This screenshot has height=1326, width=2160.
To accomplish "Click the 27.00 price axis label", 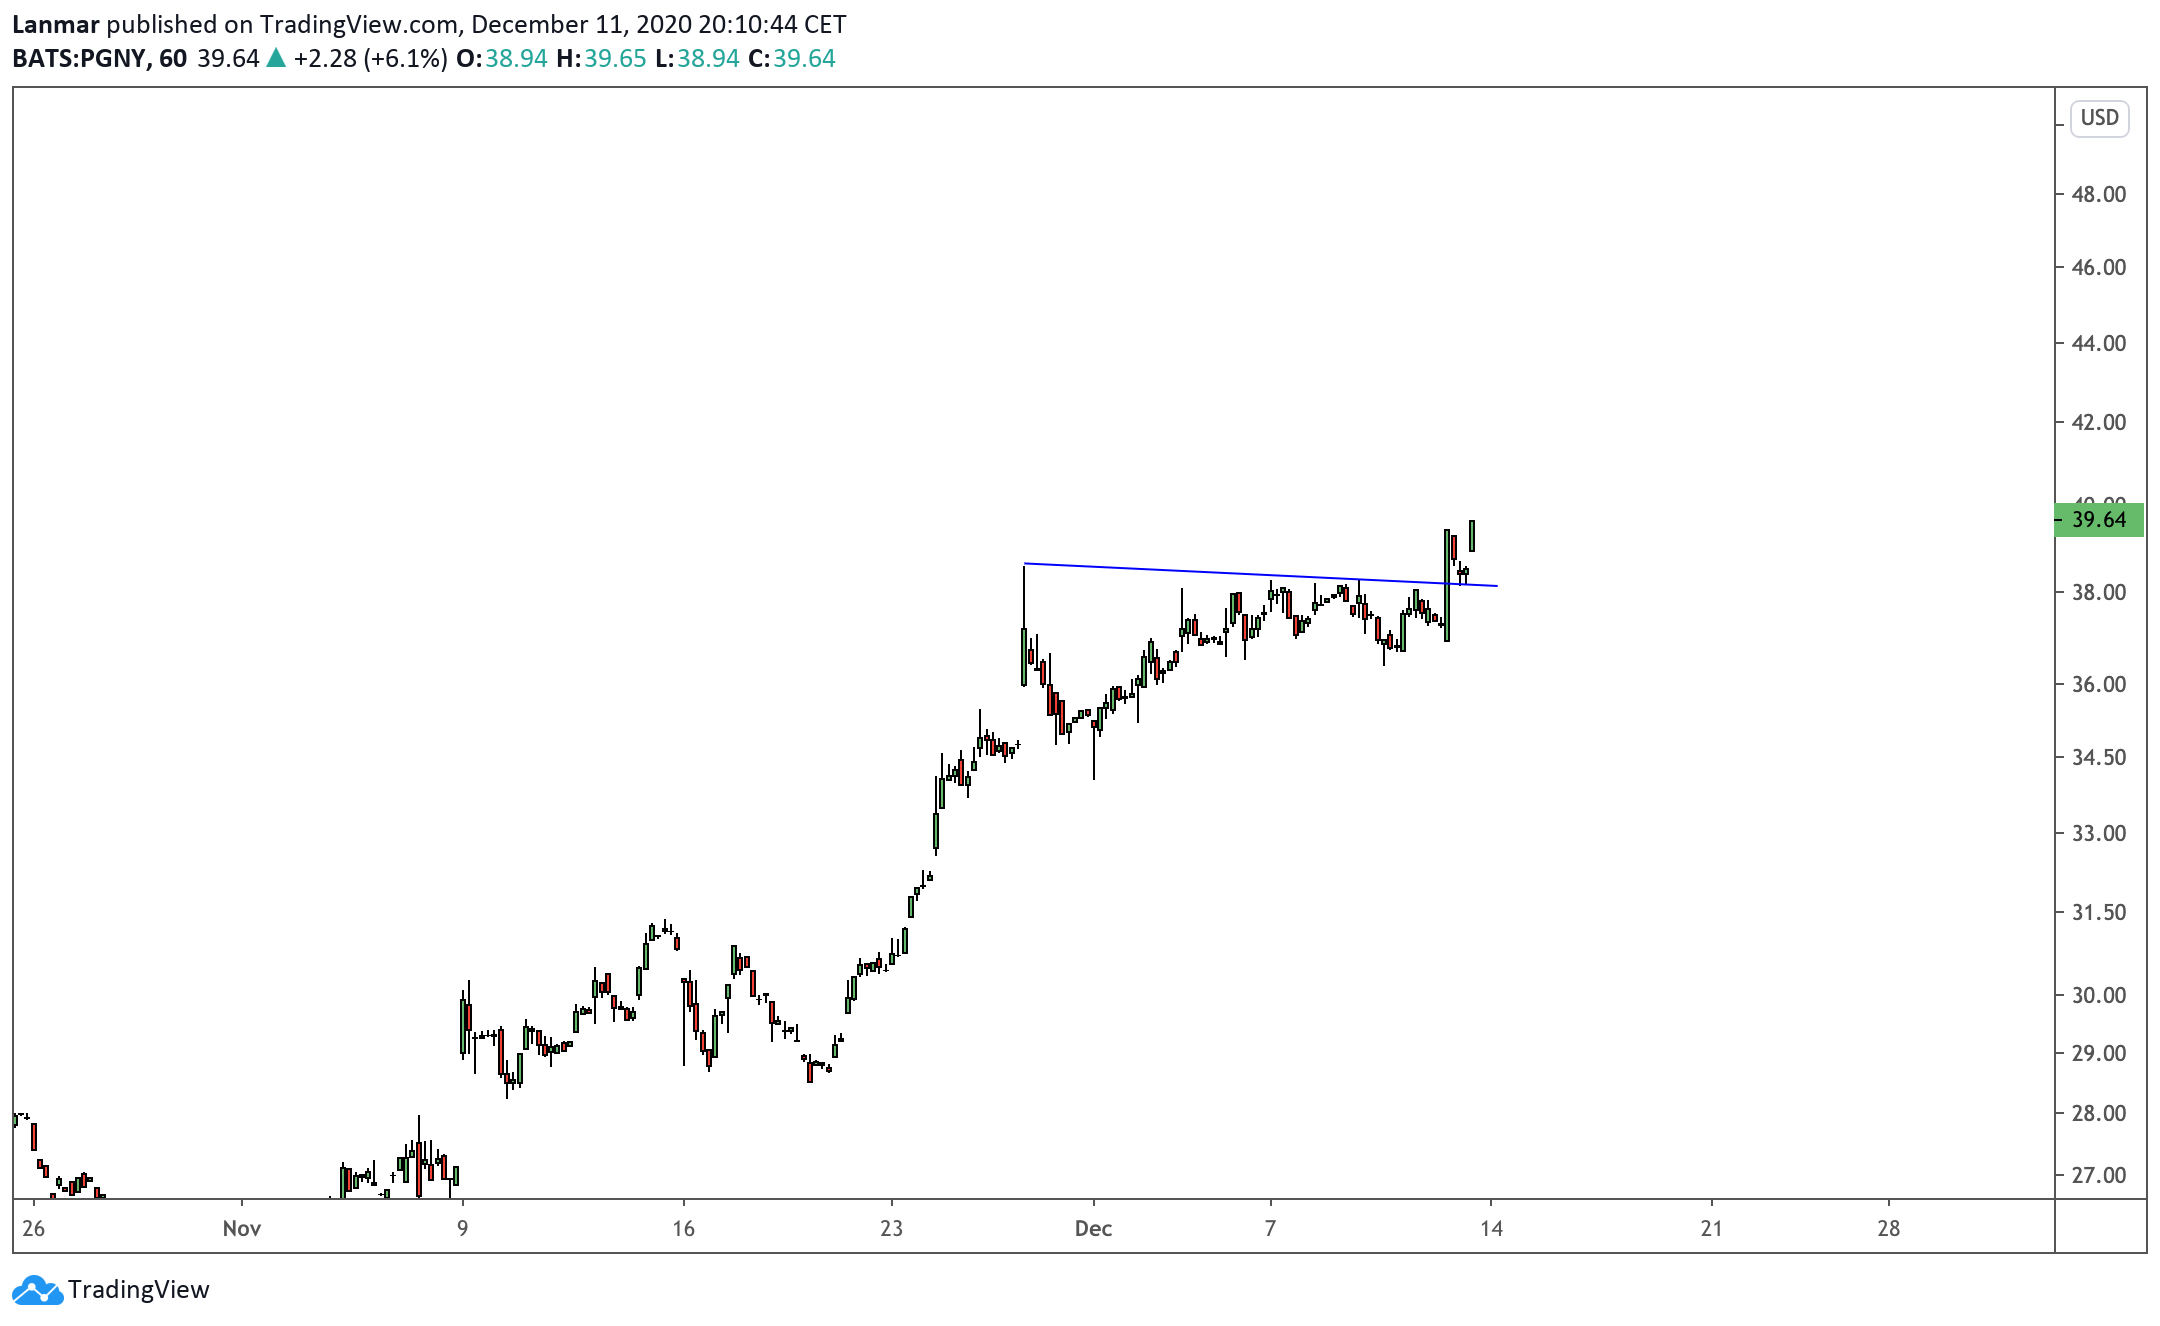I will click(x=2099, y=1175).
